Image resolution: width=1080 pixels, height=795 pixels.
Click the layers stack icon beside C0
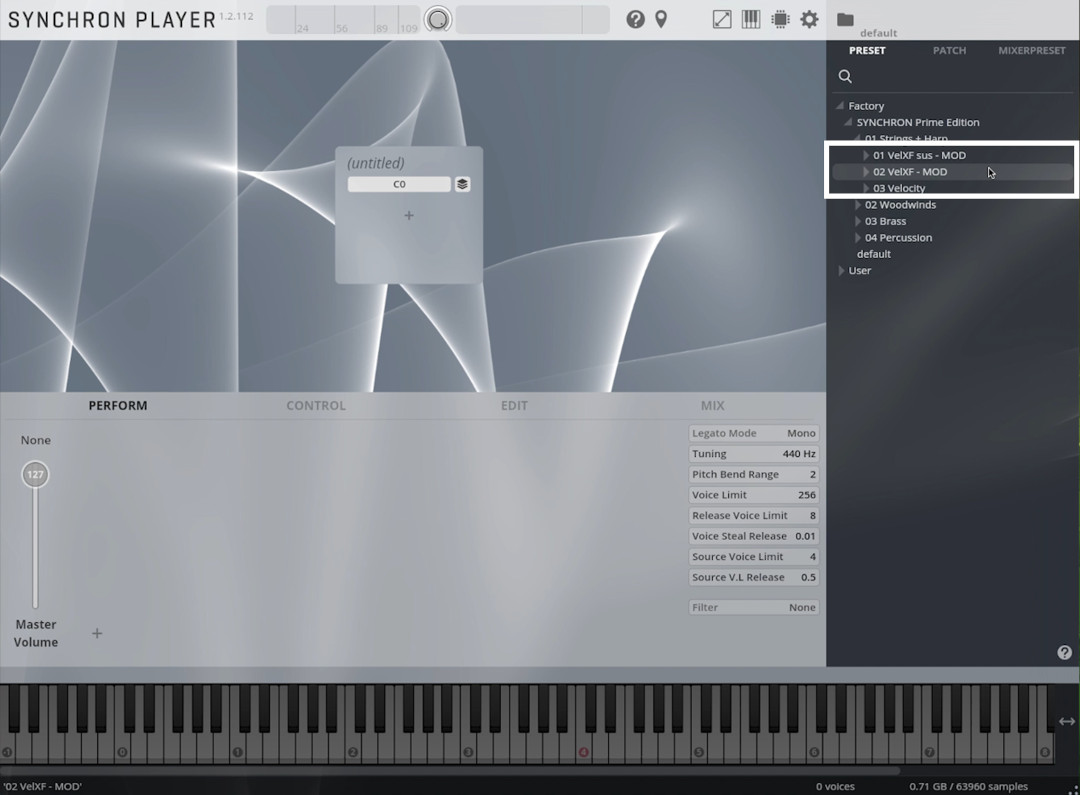pos(462,184)
